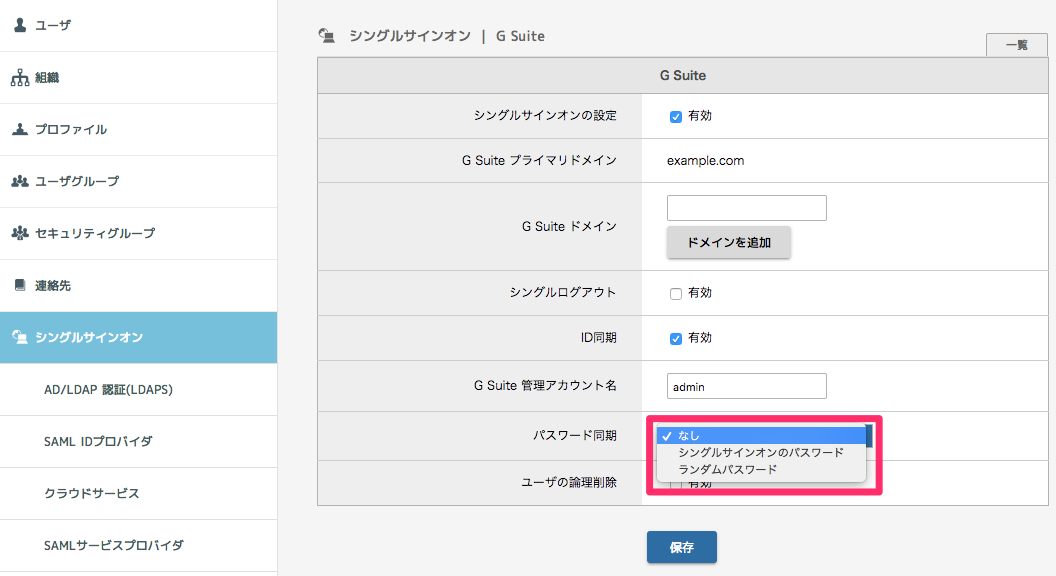Open AD/LDAP 認証(LDAPS) submenu
This screenshot has width=1056, height=576.
(x=138, y=389)
